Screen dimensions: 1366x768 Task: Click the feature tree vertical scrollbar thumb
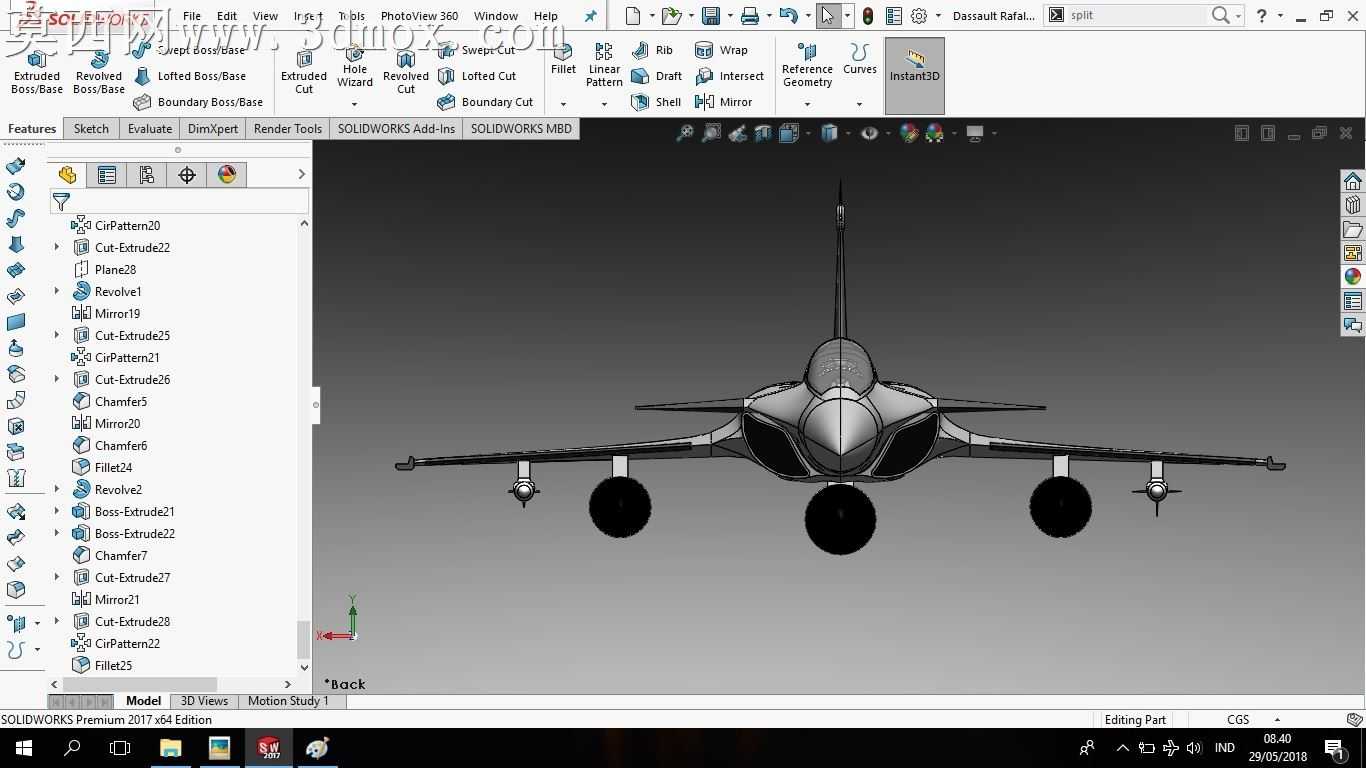pyautogui.click(x=304, y=639)
